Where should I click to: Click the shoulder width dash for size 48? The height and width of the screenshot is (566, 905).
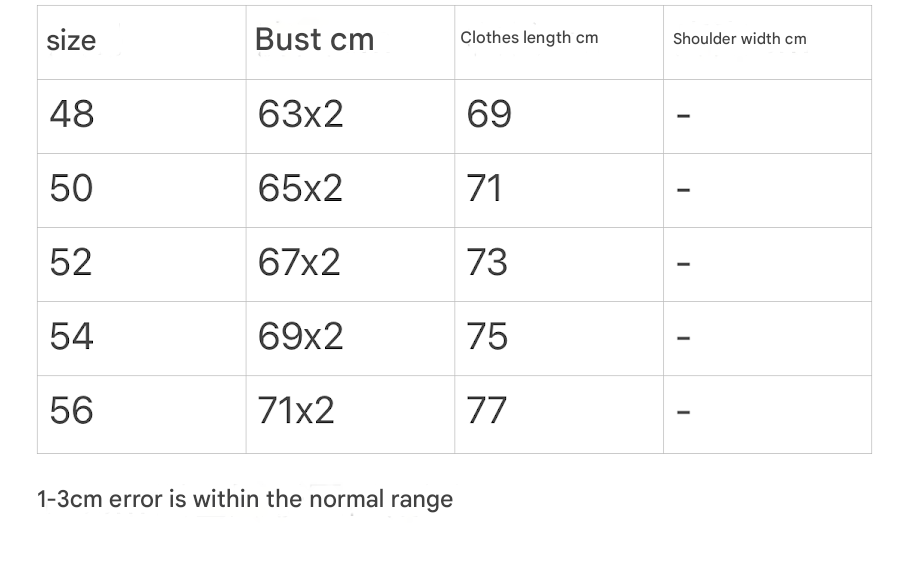684,116
